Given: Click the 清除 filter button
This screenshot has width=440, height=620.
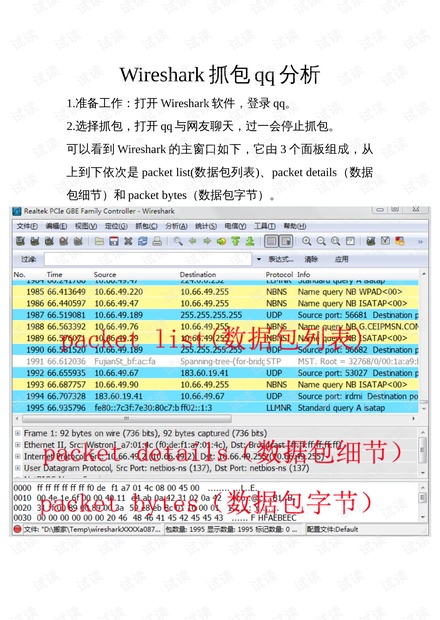Looking at the screenshot, I should point(311,259).
